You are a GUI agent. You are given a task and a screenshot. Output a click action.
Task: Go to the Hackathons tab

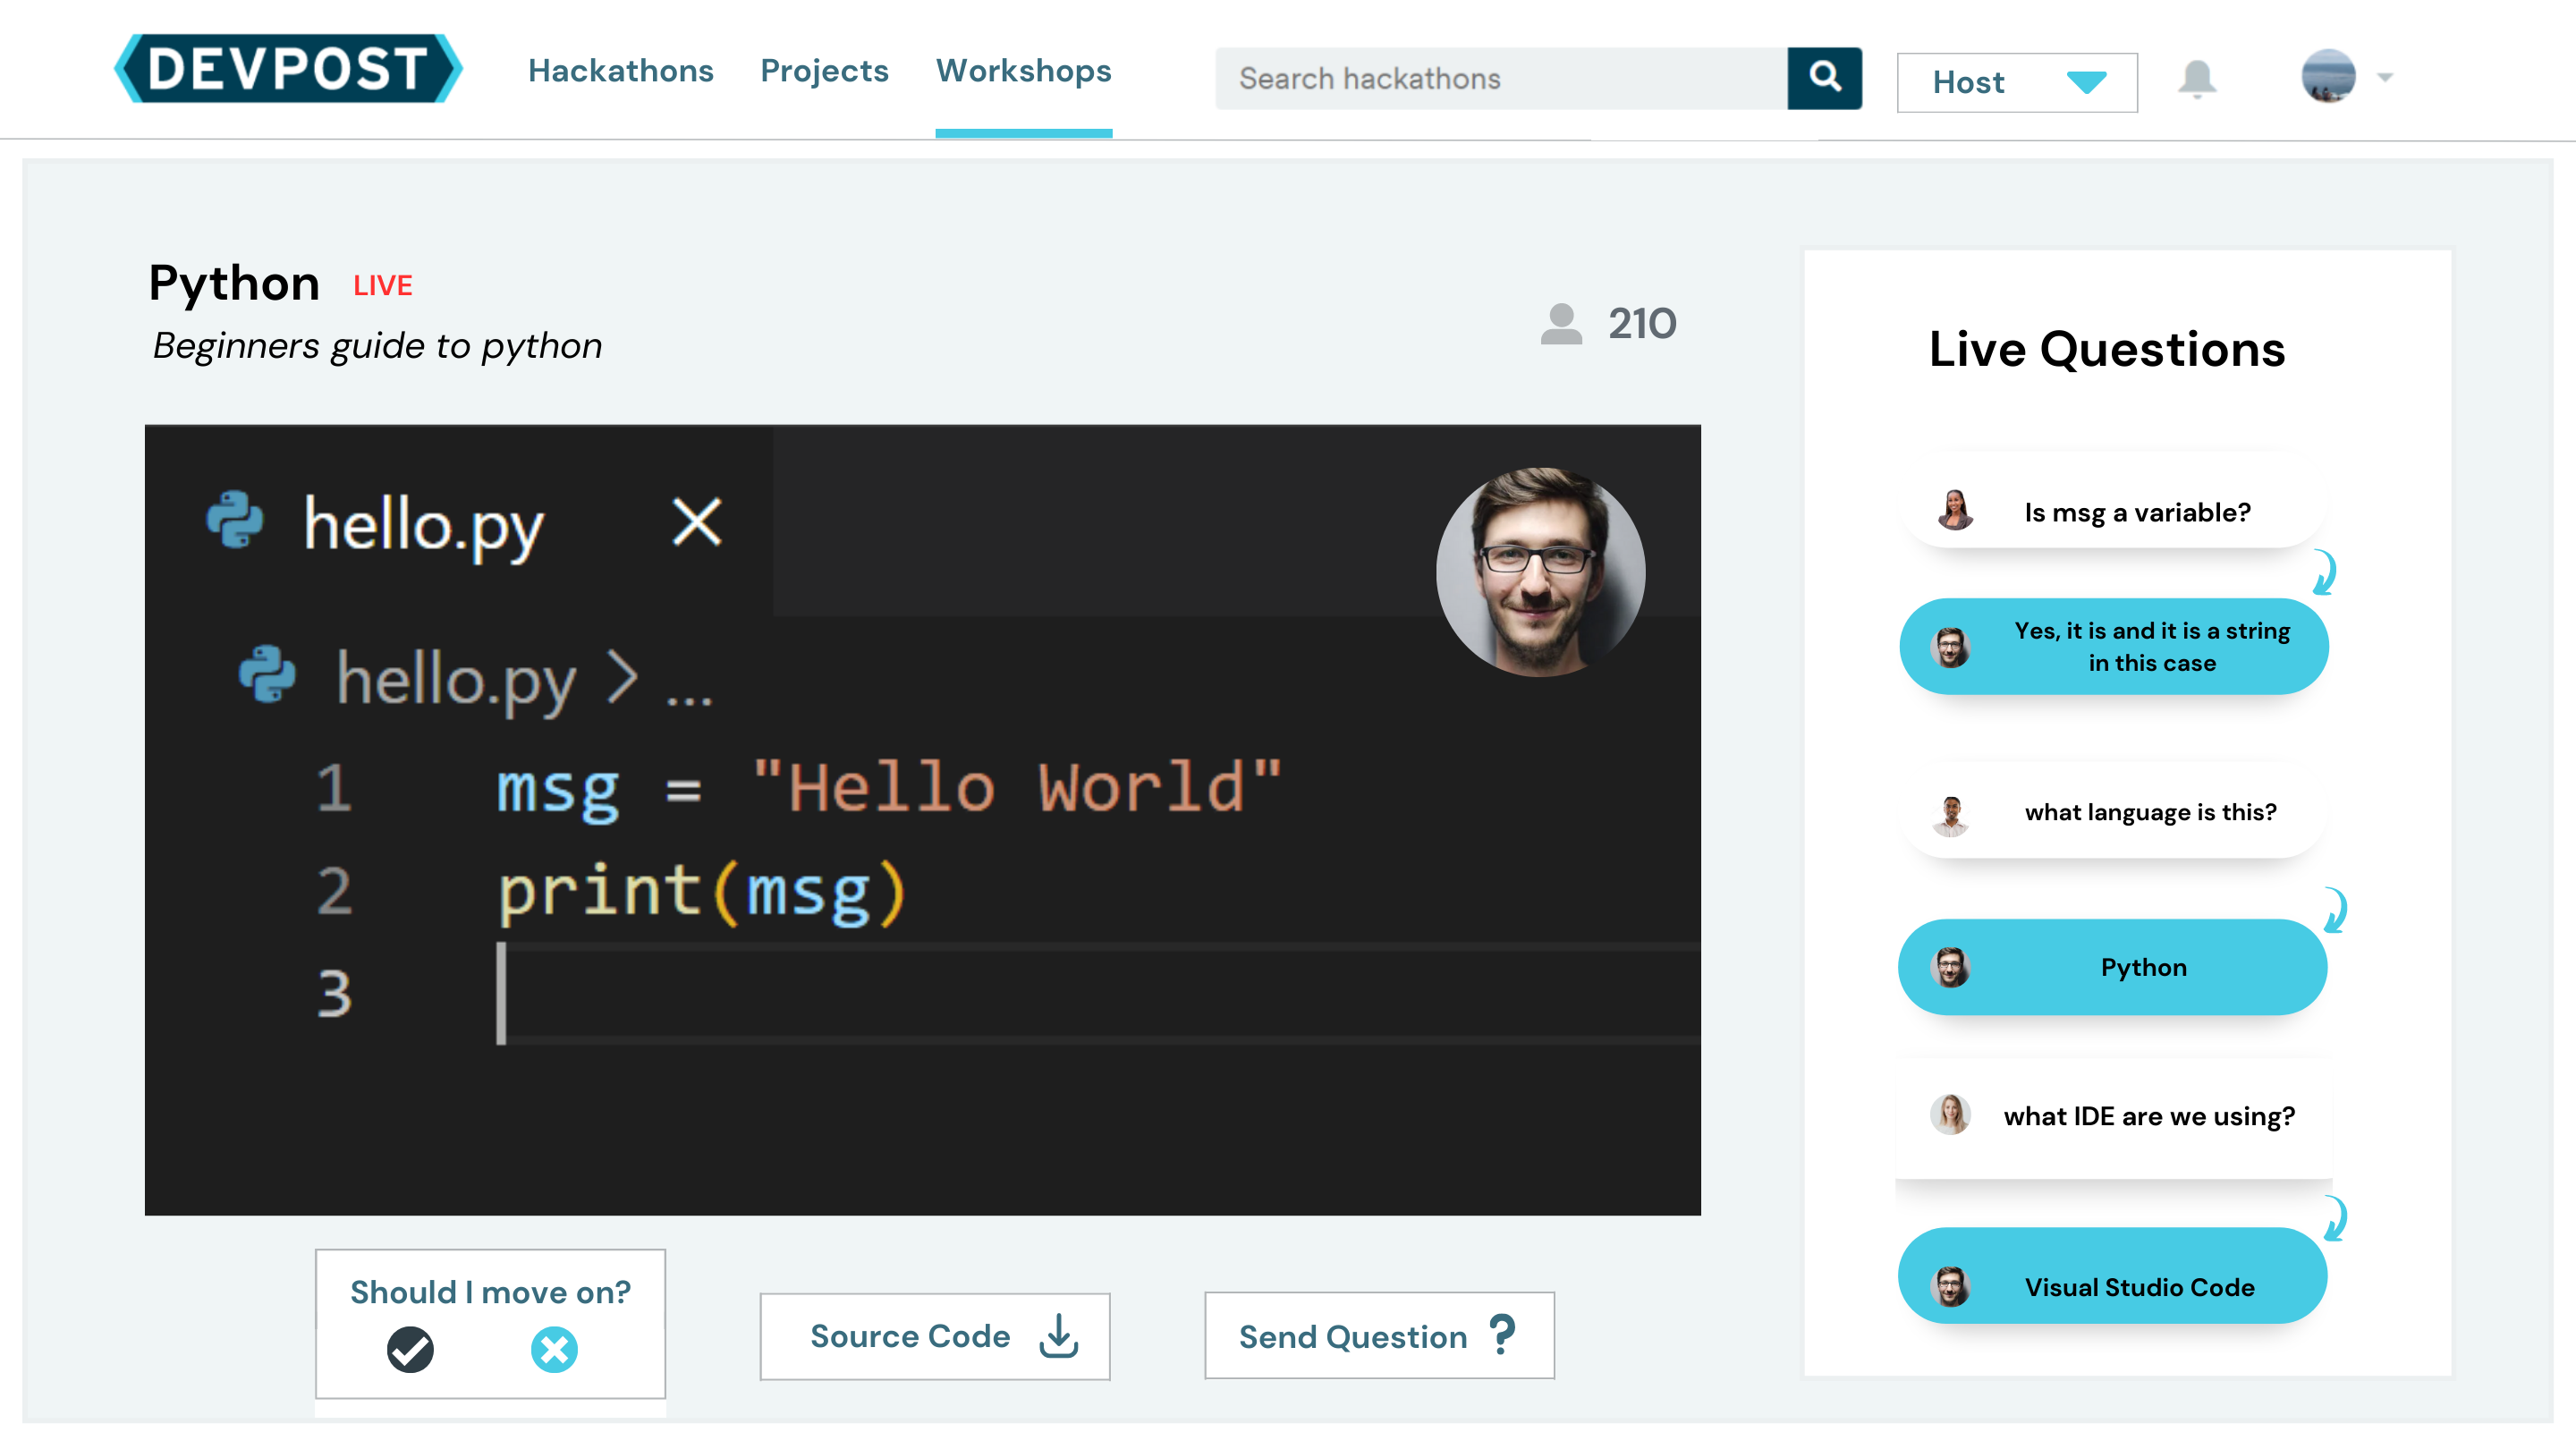point(620,70)
